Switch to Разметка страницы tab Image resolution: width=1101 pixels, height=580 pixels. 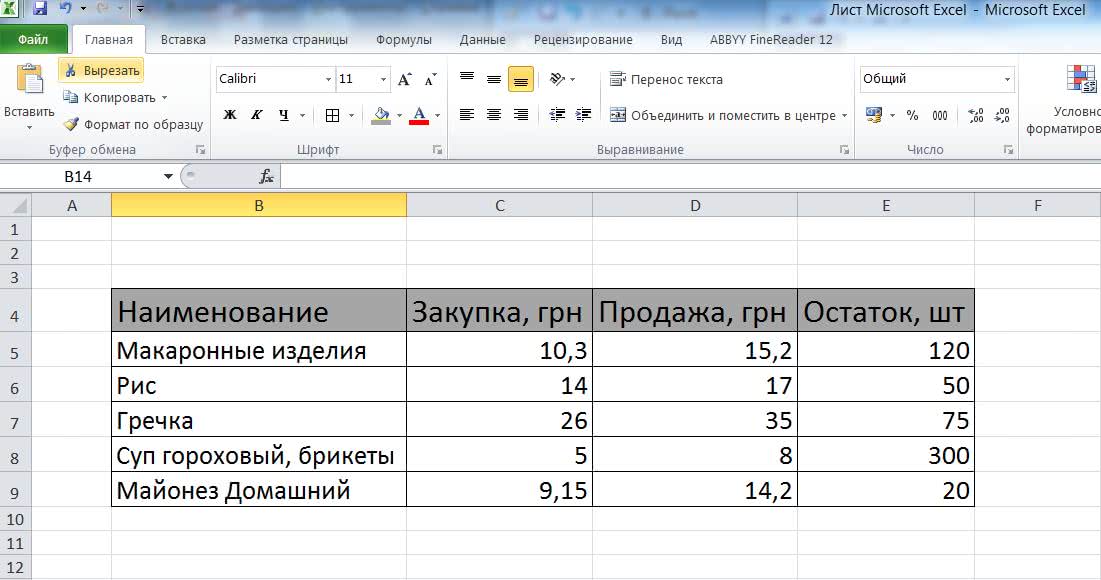[291, 40]
